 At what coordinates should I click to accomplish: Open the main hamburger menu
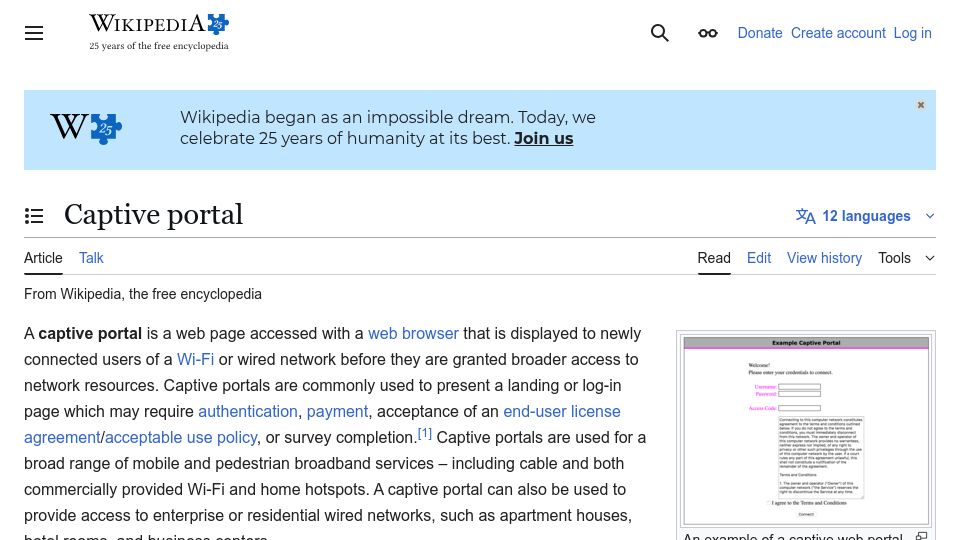(x=34, y=33)
